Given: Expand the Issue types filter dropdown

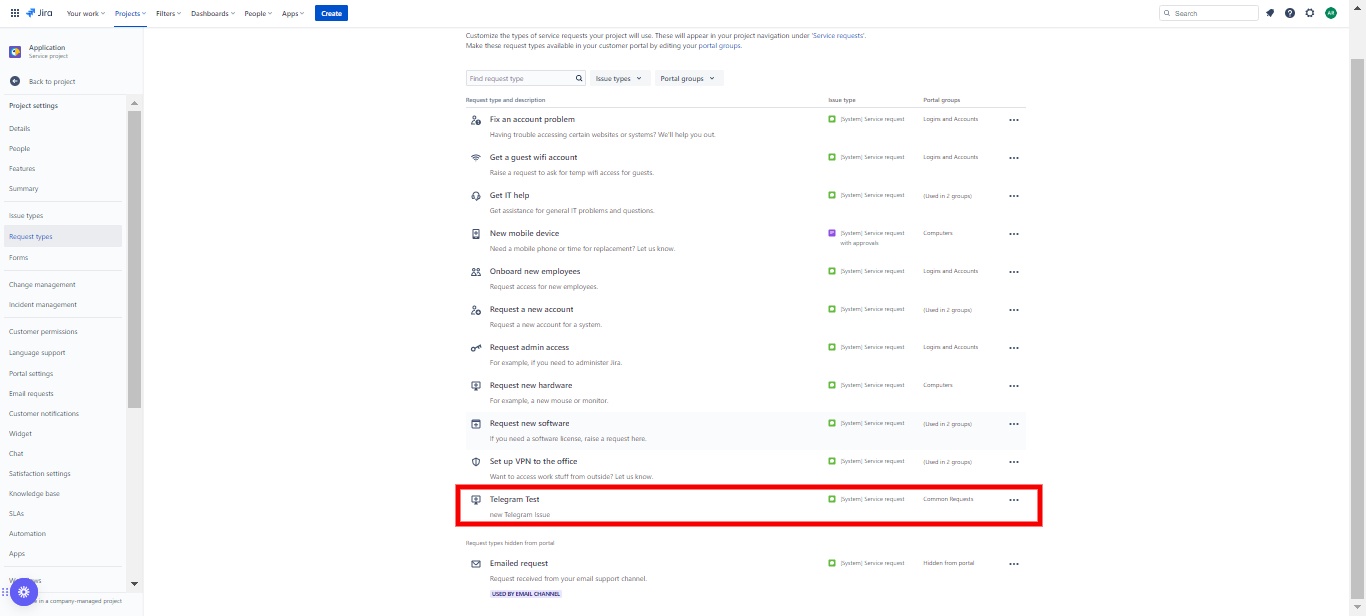Looking at the screenshot, I should coord(619,78).
